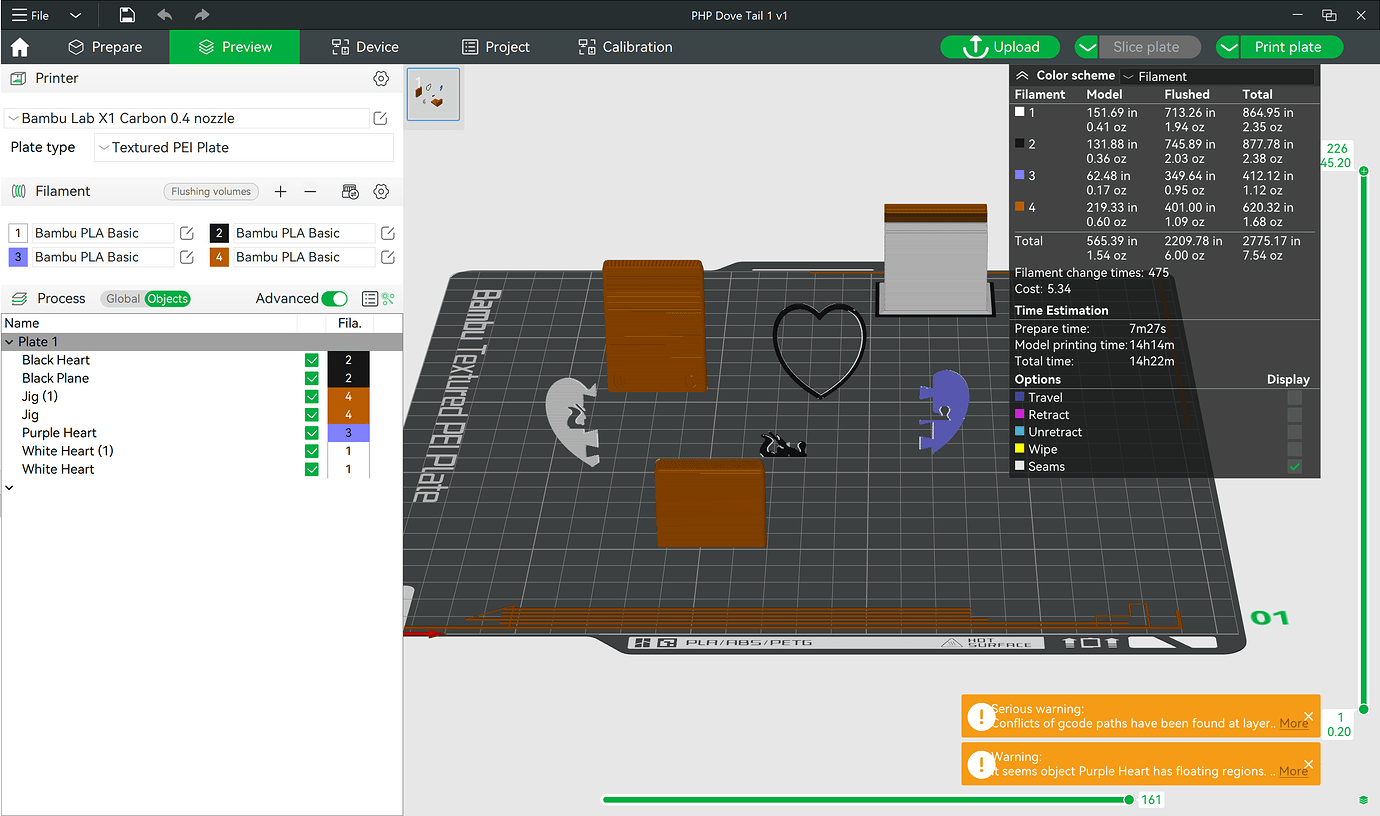This screenshot has height=816, width=1380.
Task: Open the Print plate dropdown arrow
Action: (1228, 47)
